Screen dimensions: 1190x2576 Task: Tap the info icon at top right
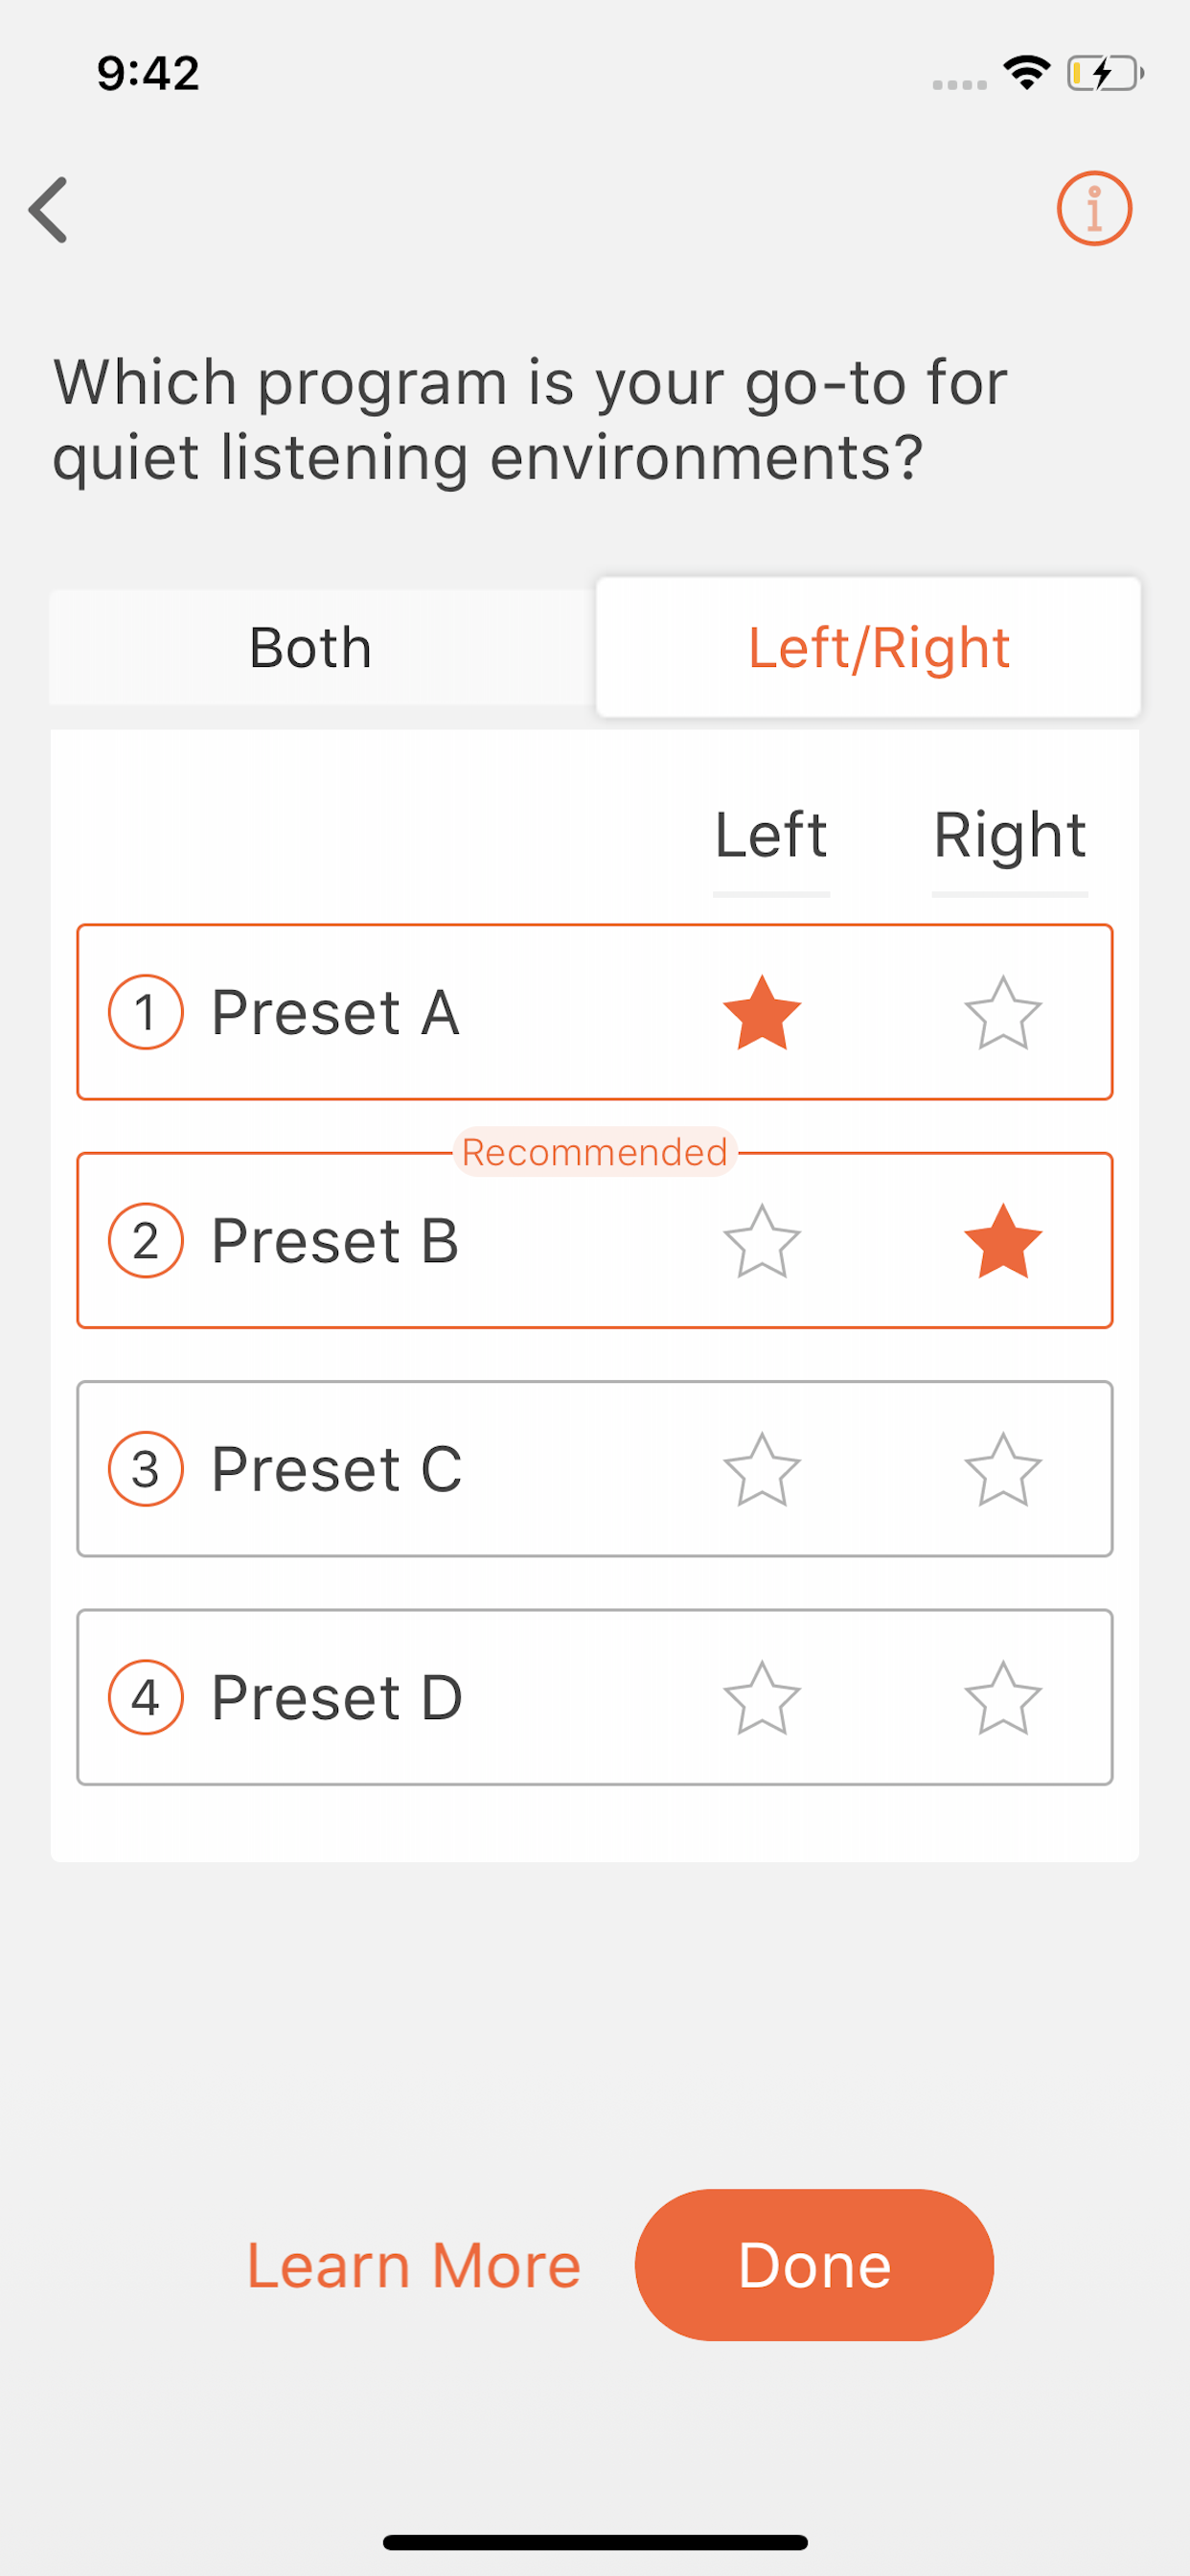tap(1094, 208)
